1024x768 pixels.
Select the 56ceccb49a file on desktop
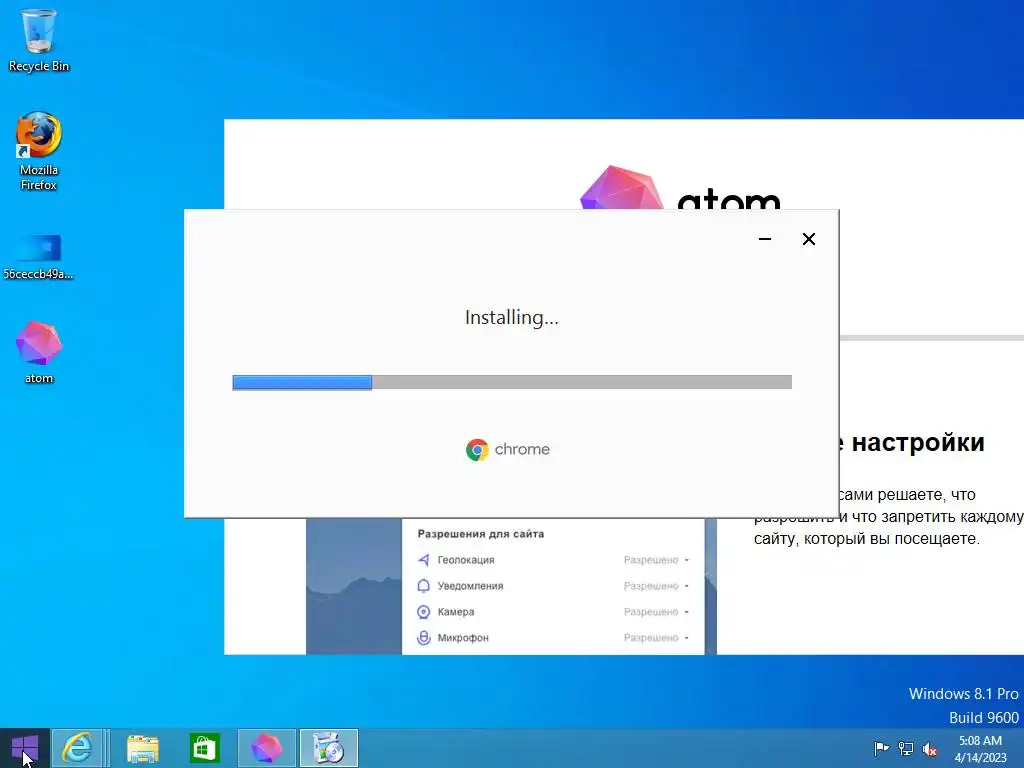pyautogui.click(x=39, y=257)
